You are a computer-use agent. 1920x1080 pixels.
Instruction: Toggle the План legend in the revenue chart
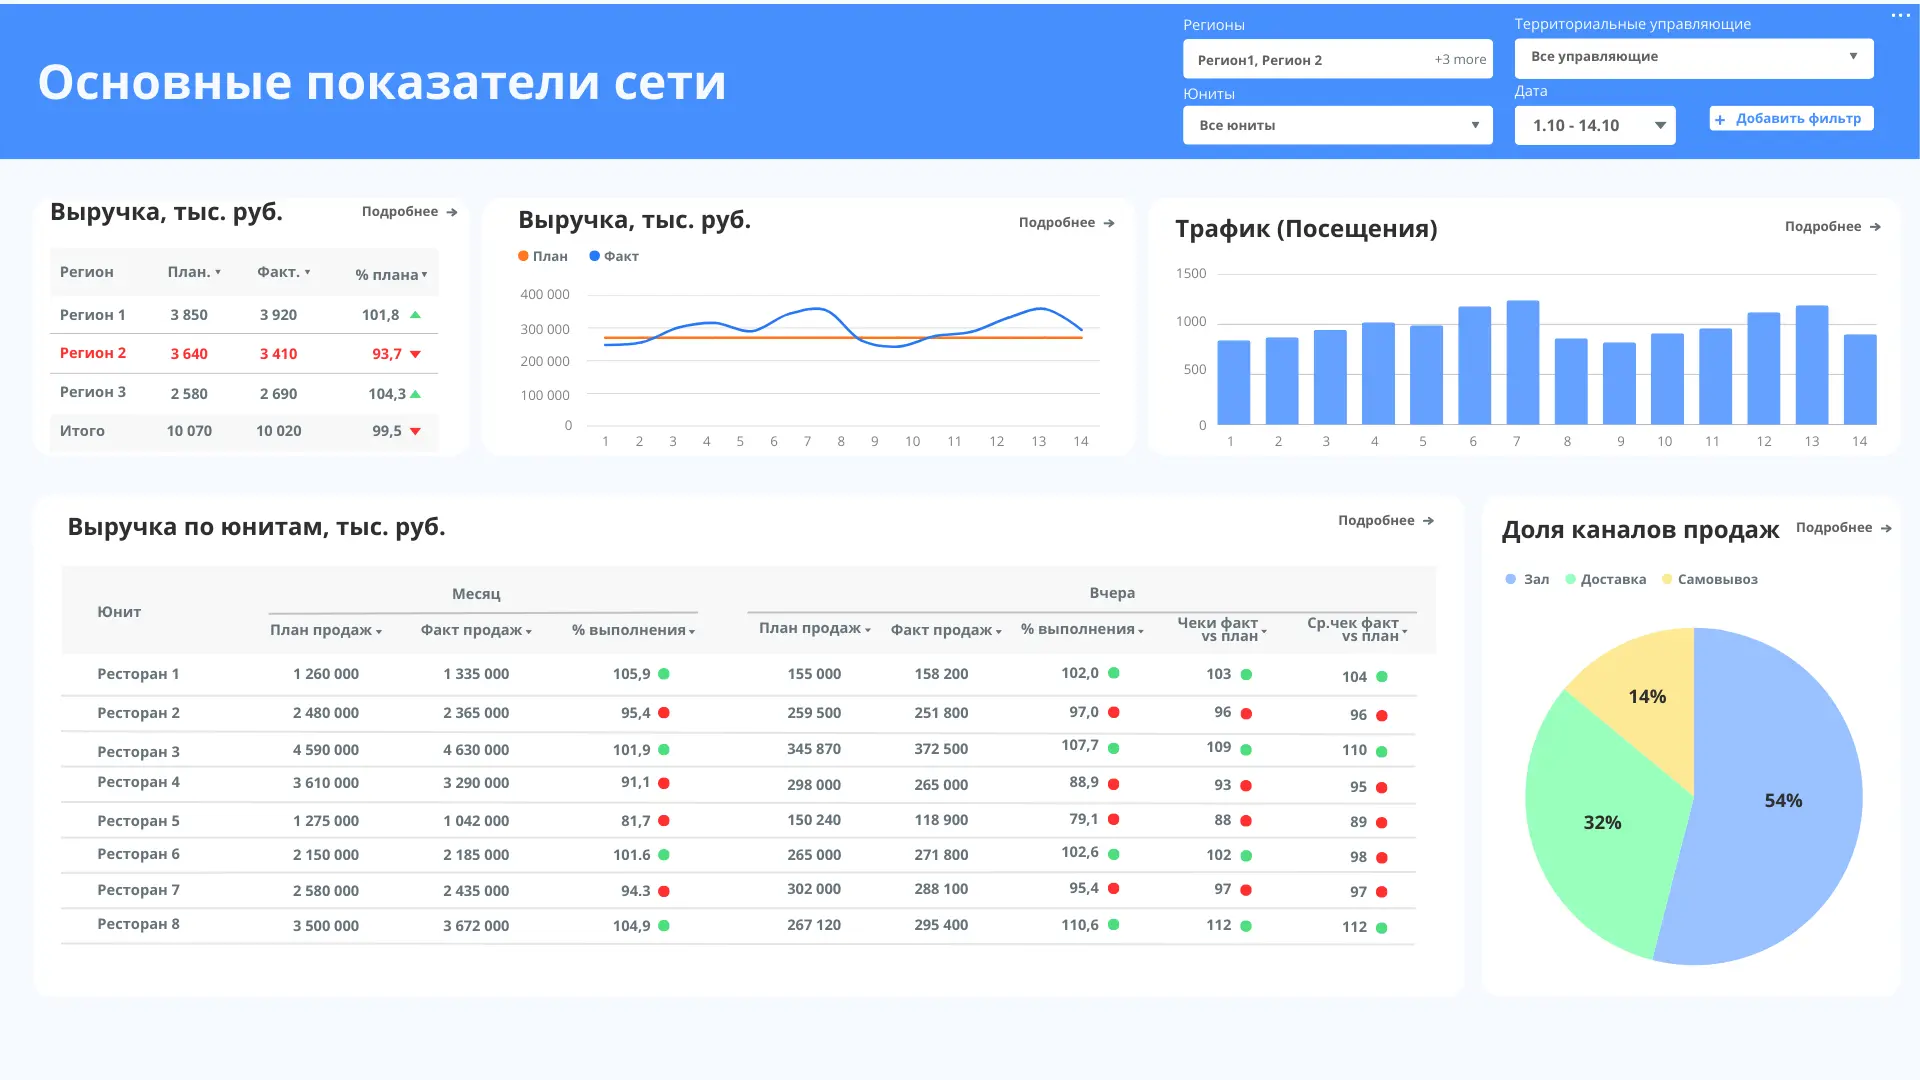tap(543, 256)
